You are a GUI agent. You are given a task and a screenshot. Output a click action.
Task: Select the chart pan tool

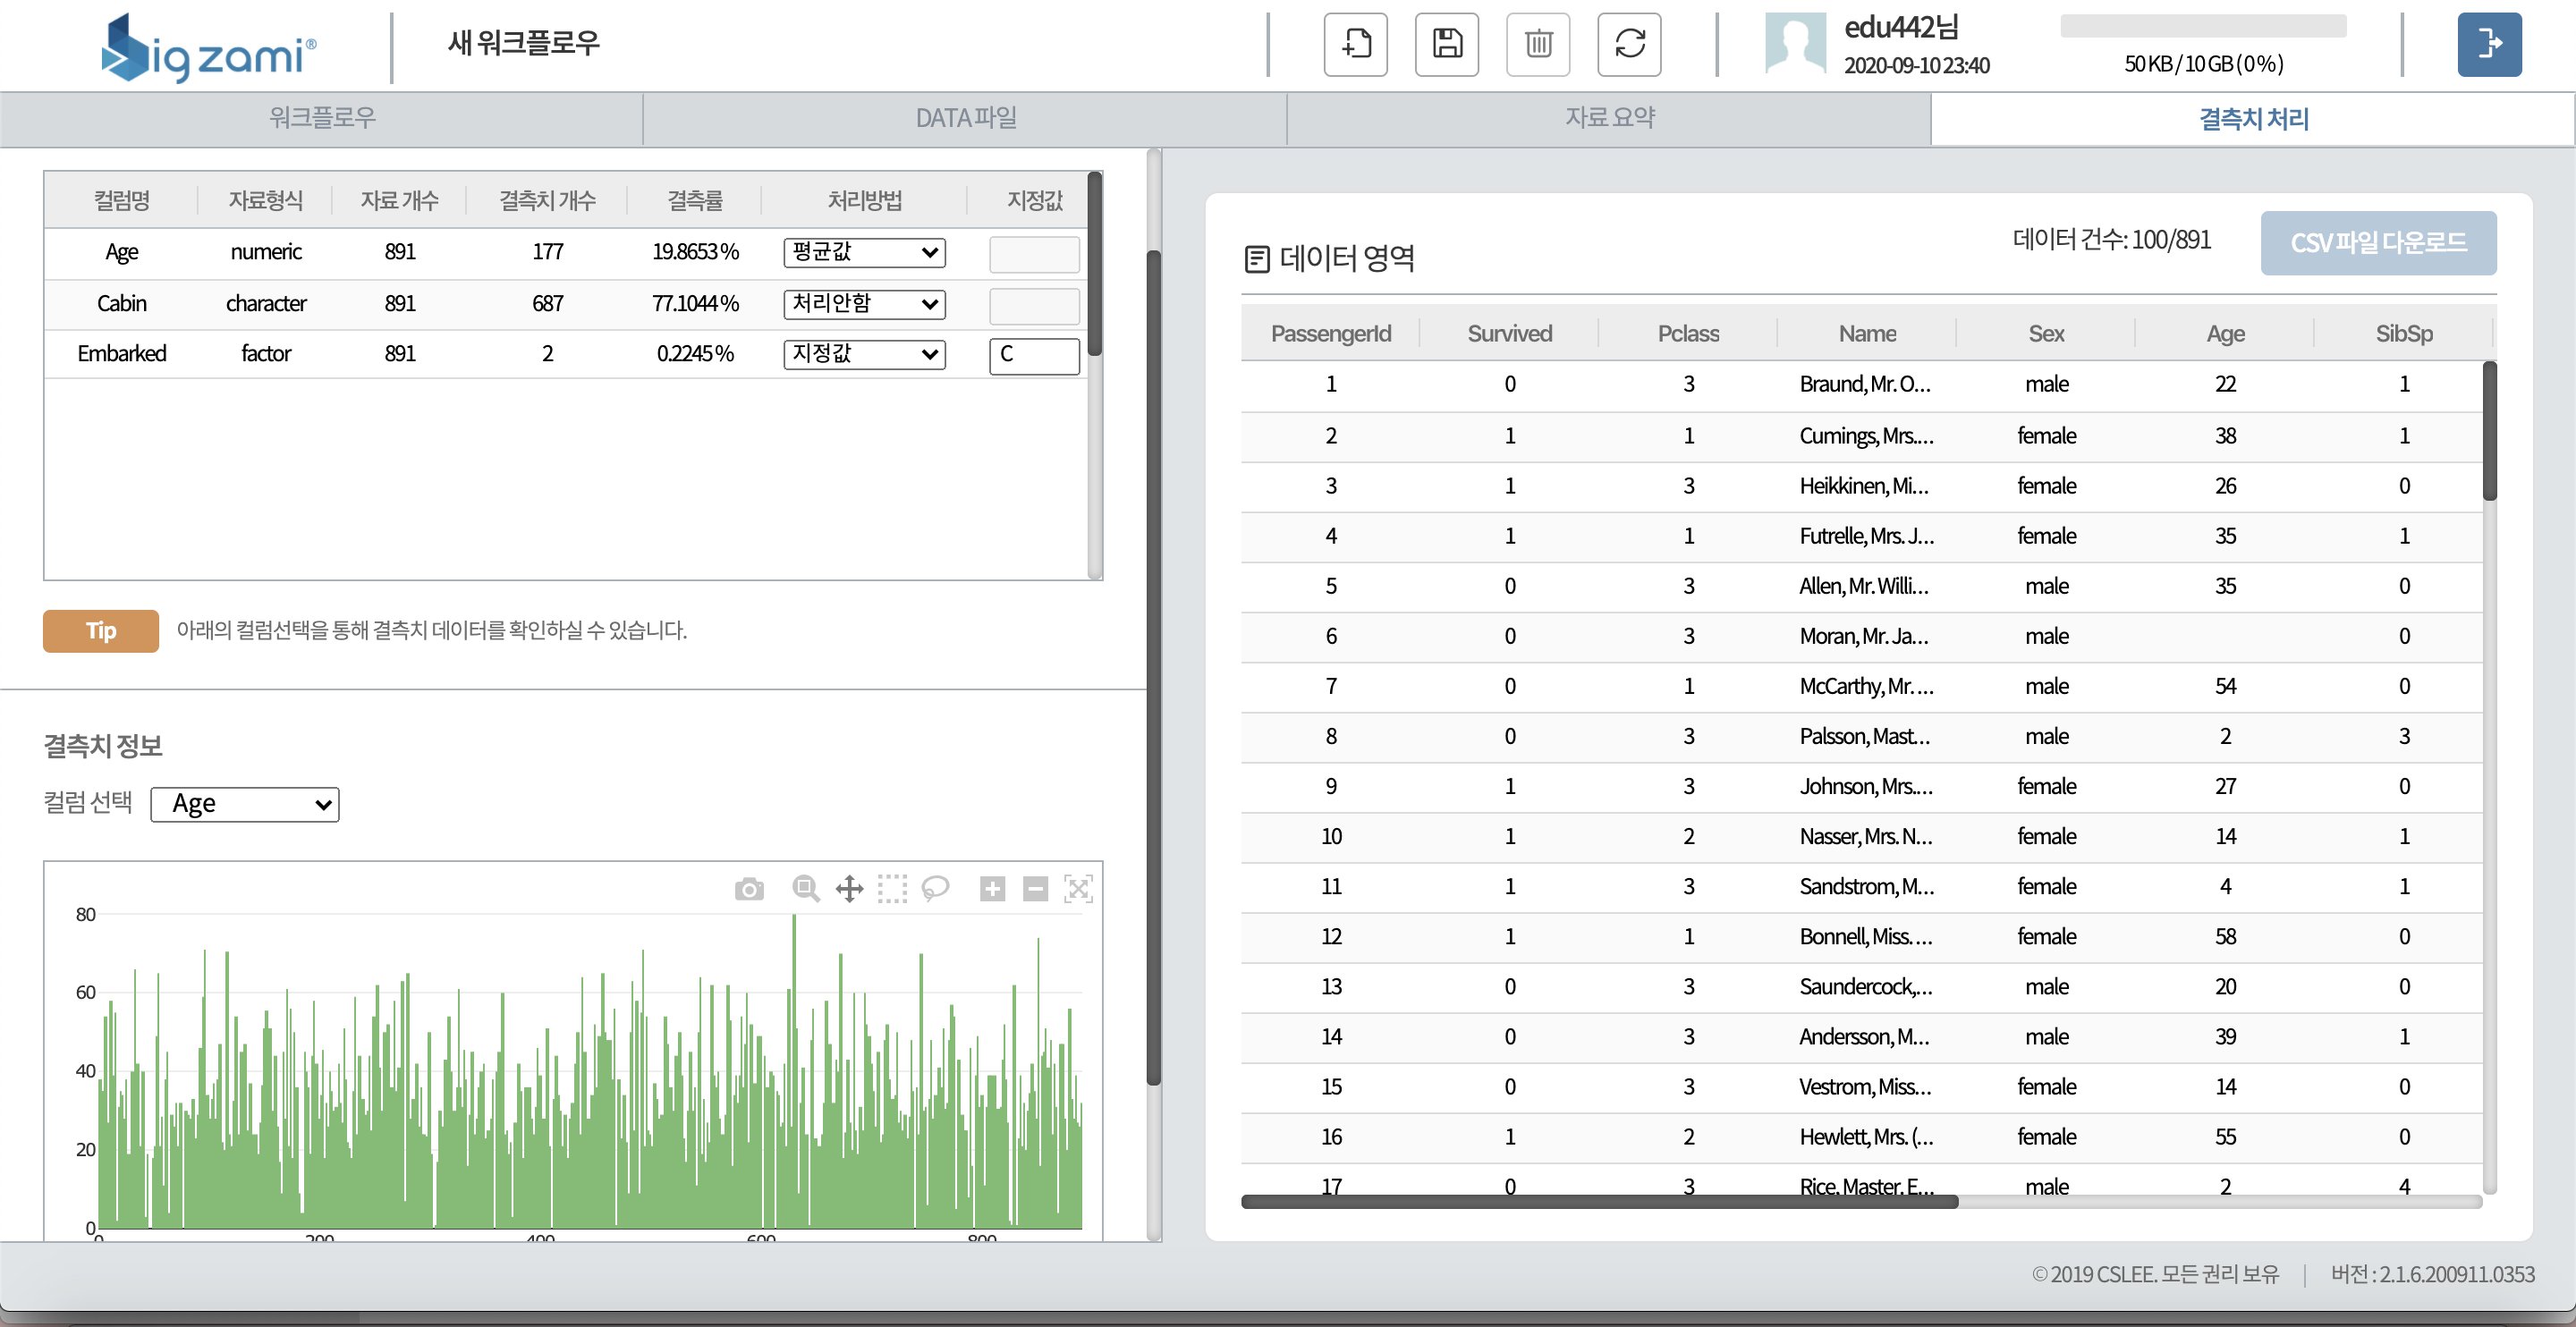click(x=849, y=888)
